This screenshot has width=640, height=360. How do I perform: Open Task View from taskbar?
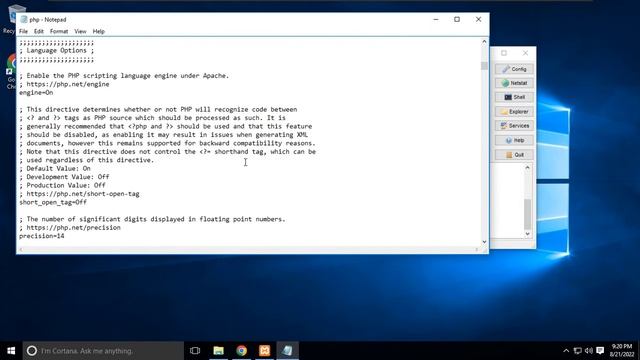coord(195,351)
